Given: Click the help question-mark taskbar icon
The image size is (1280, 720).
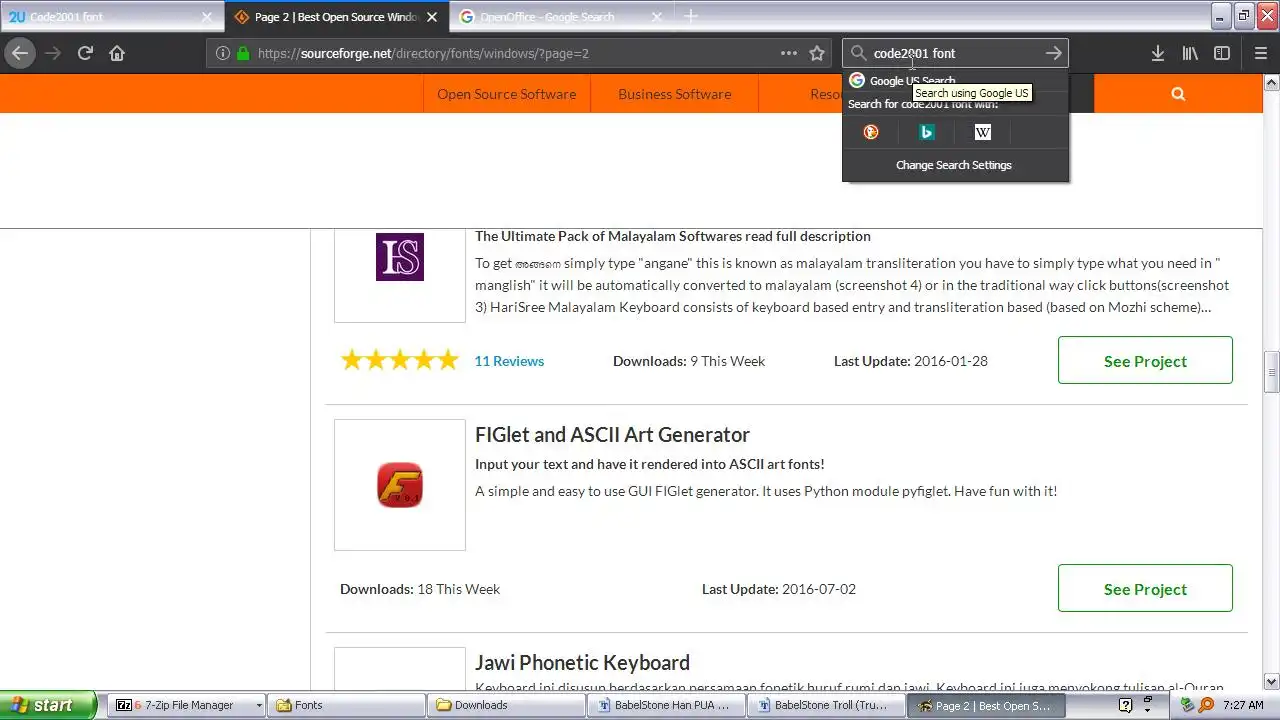Looking at the screenshot, I should [1125, 705].
